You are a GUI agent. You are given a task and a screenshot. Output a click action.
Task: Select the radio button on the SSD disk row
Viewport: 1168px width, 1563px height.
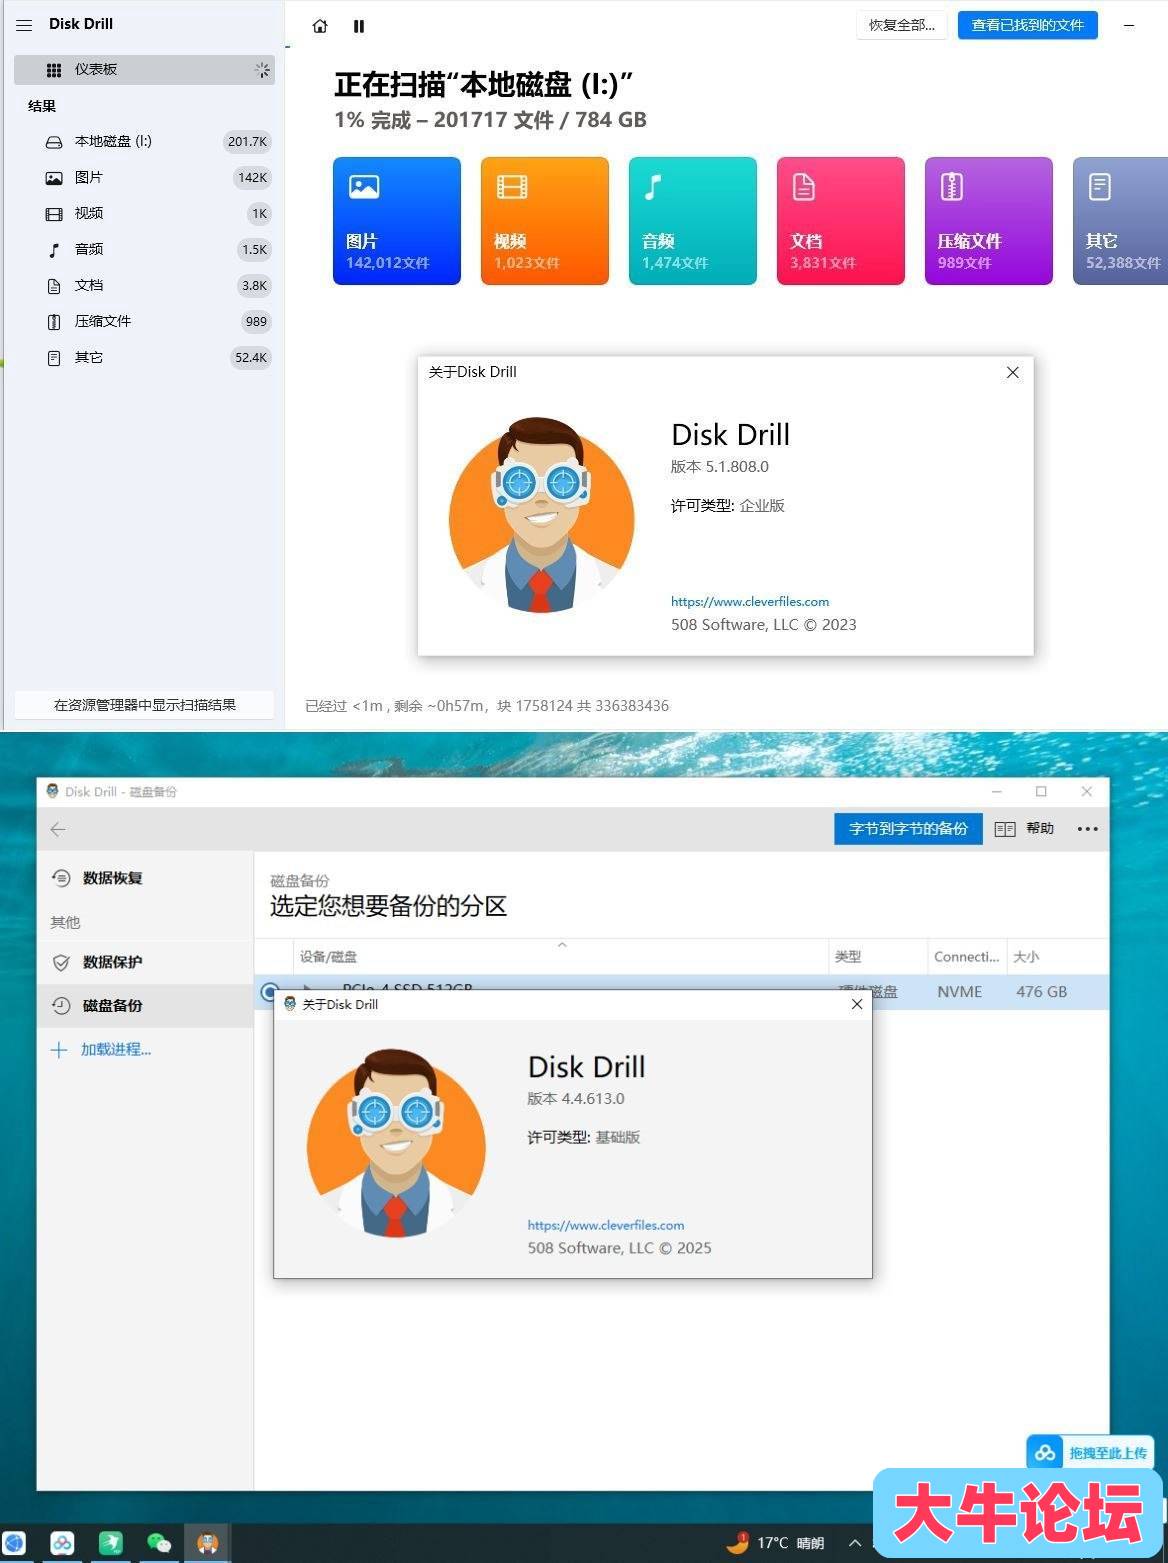click(268, 991)
